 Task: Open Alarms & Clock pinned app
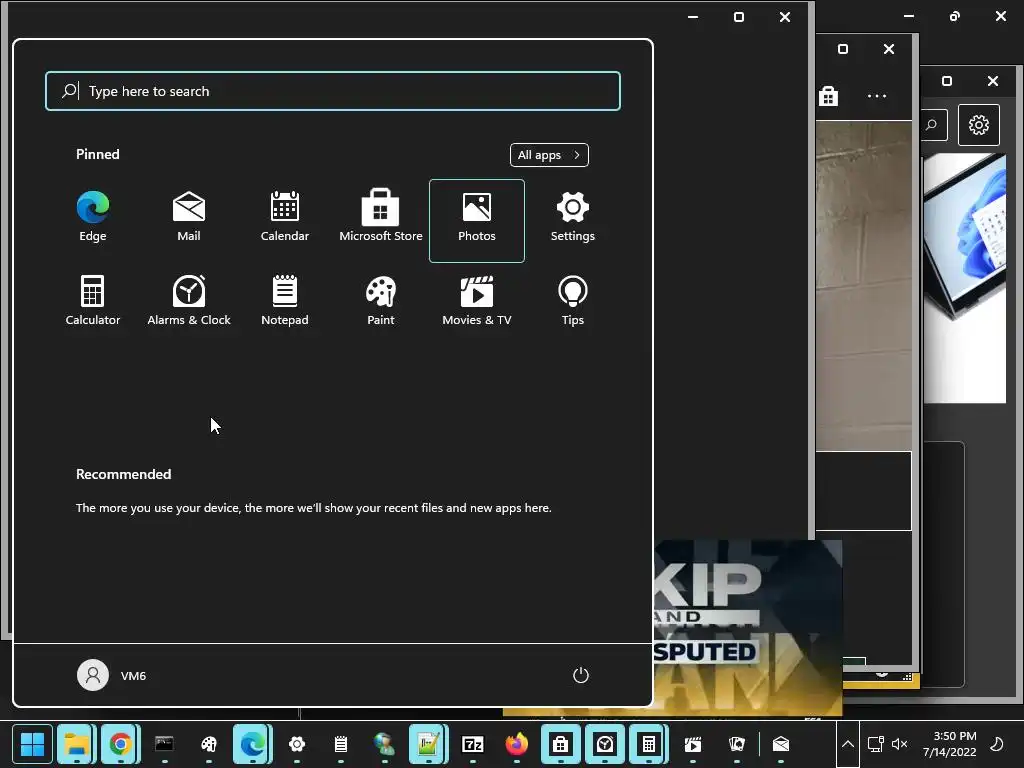coord(189,300)
